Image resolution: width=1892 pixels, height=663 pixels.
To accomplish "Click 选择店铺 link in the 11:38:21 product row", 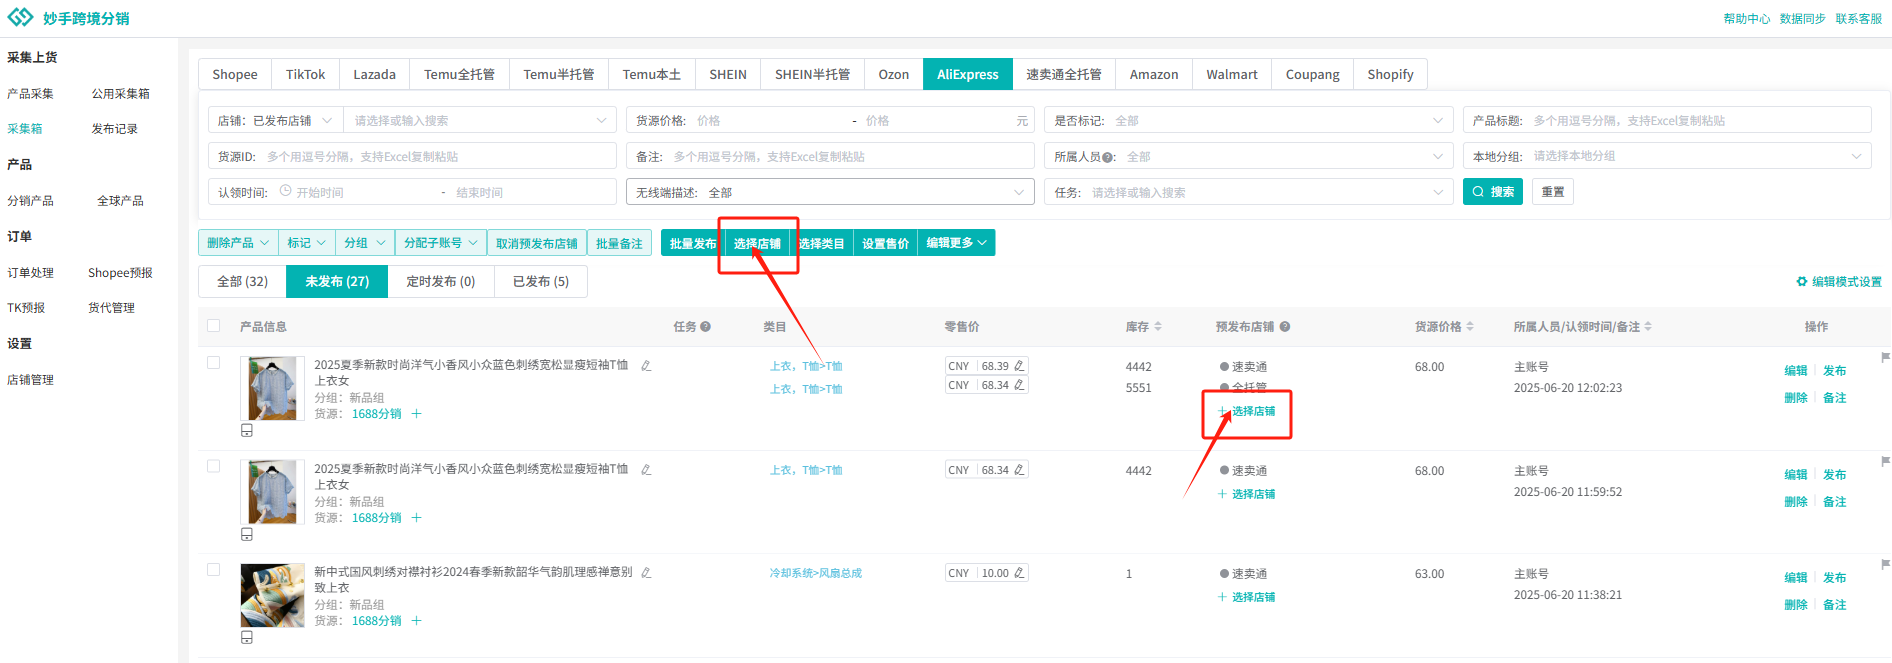I will click(1247, 597).
